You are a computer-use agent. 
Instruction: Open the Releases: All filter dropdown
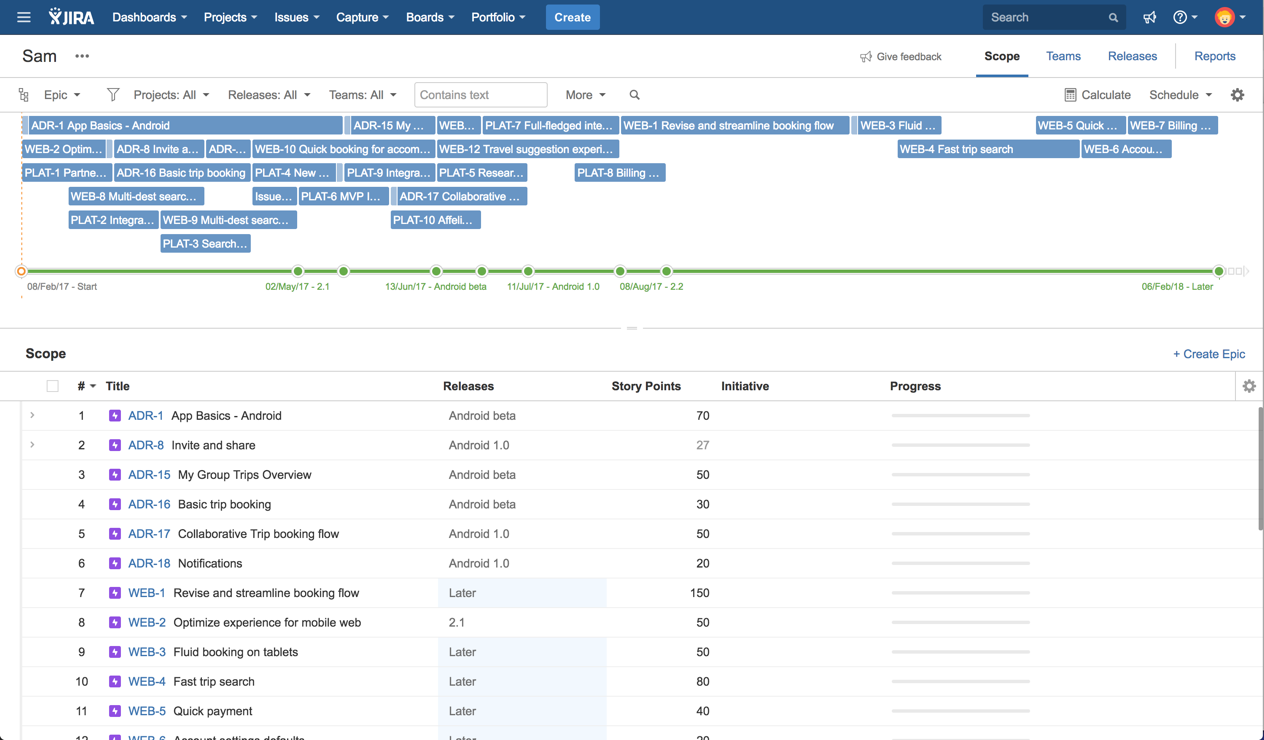pyautogui.click(x=268, y=95)
